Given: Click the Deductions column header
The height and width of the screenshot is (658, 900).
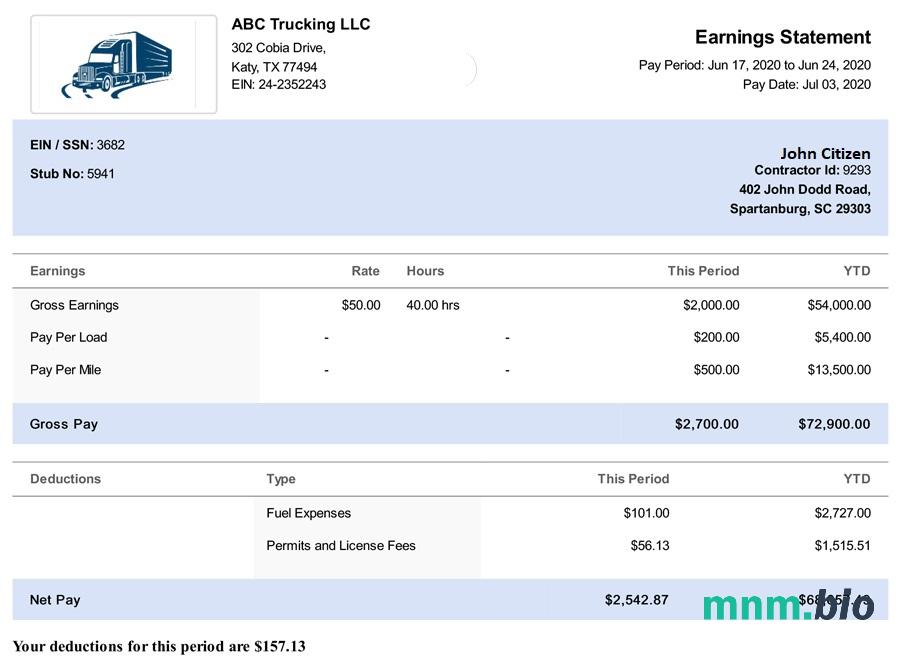Looking at the screenshot, I should pyautogui.click(x=65, y=479).
